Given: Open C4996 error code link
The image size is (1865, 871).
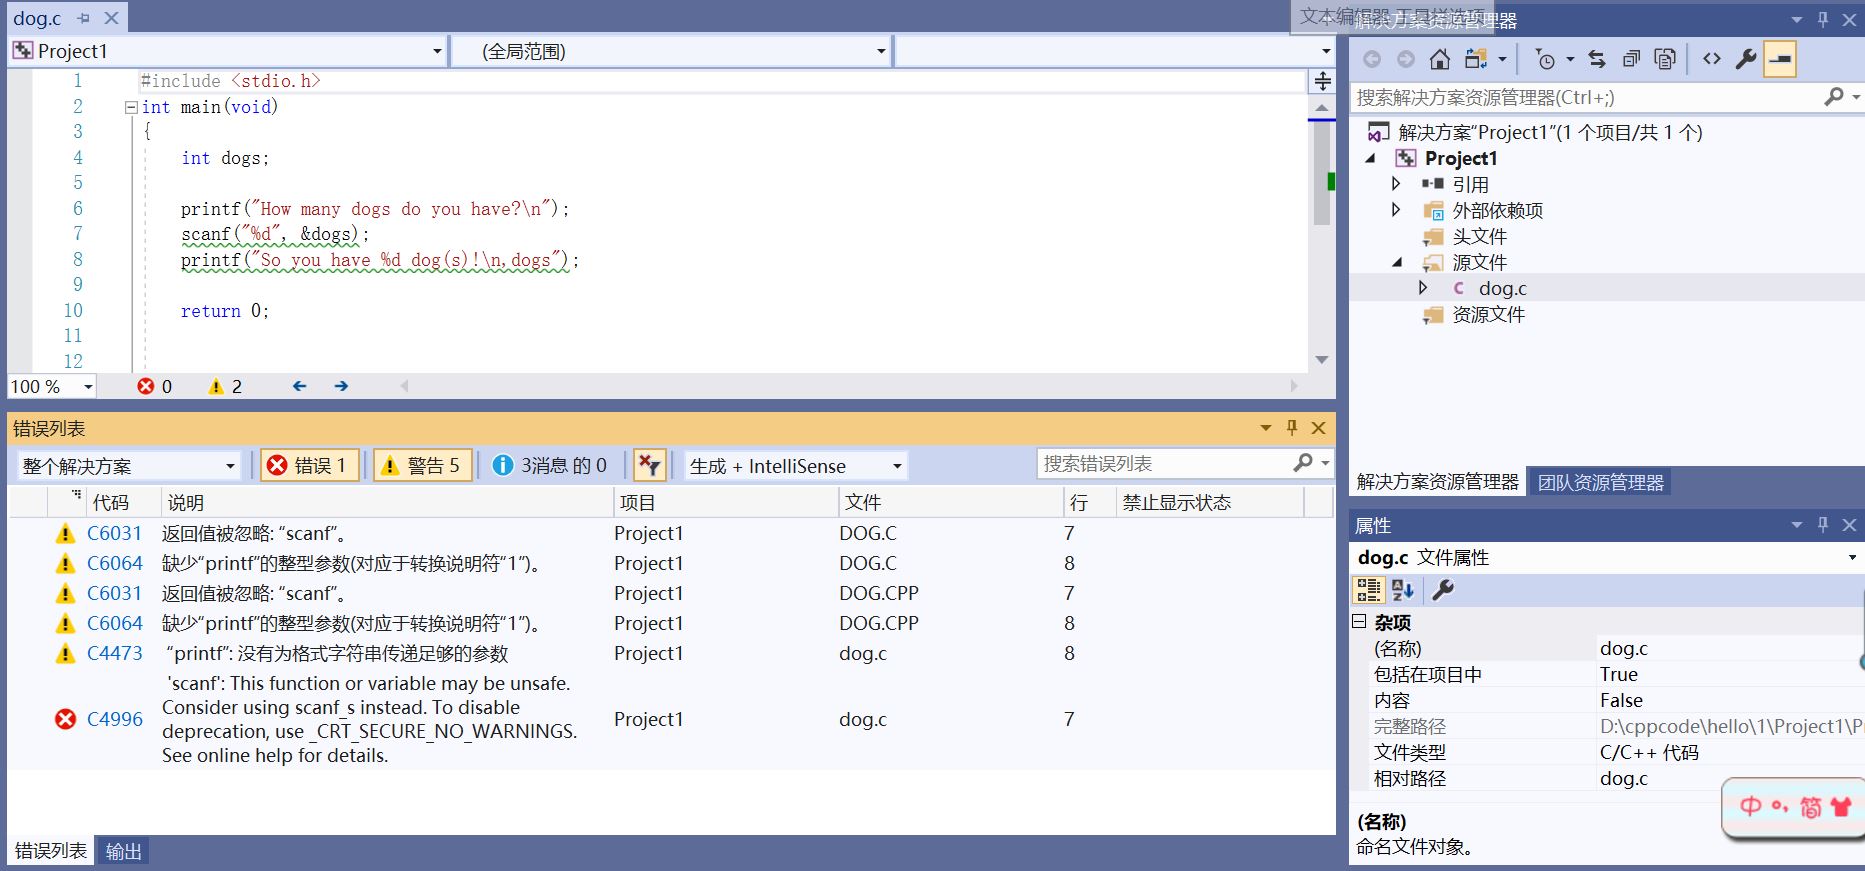Looking at the screenshot, I should [x=115, y=719].
